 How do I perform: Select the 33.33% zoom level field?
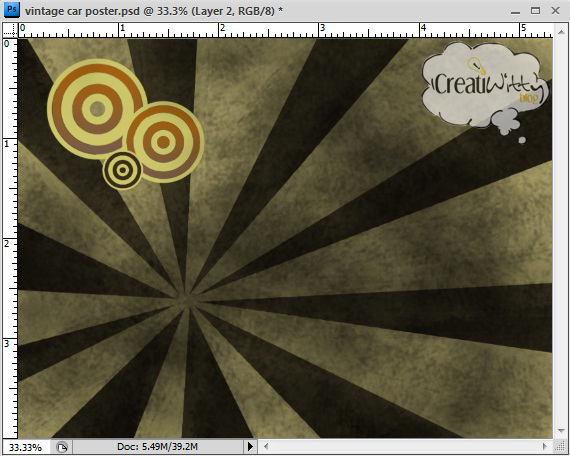(26, 447)
